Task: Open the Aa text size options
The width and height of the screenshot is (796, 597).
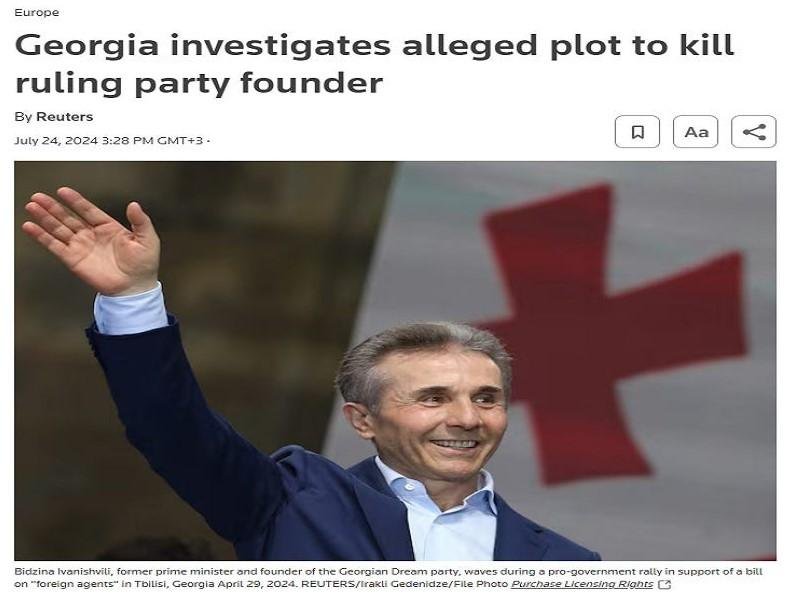Action: coord(695,132)
